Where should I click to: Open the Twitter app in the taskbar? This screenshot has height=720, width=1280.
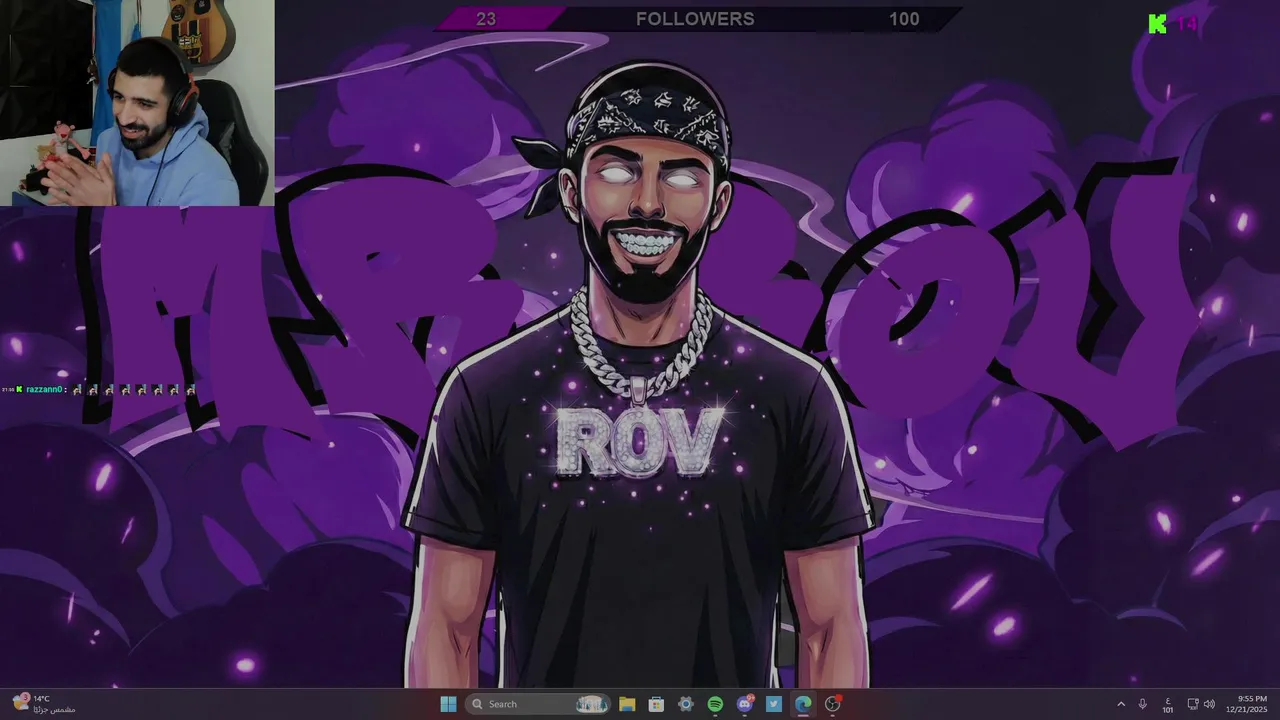pos(774,704)
